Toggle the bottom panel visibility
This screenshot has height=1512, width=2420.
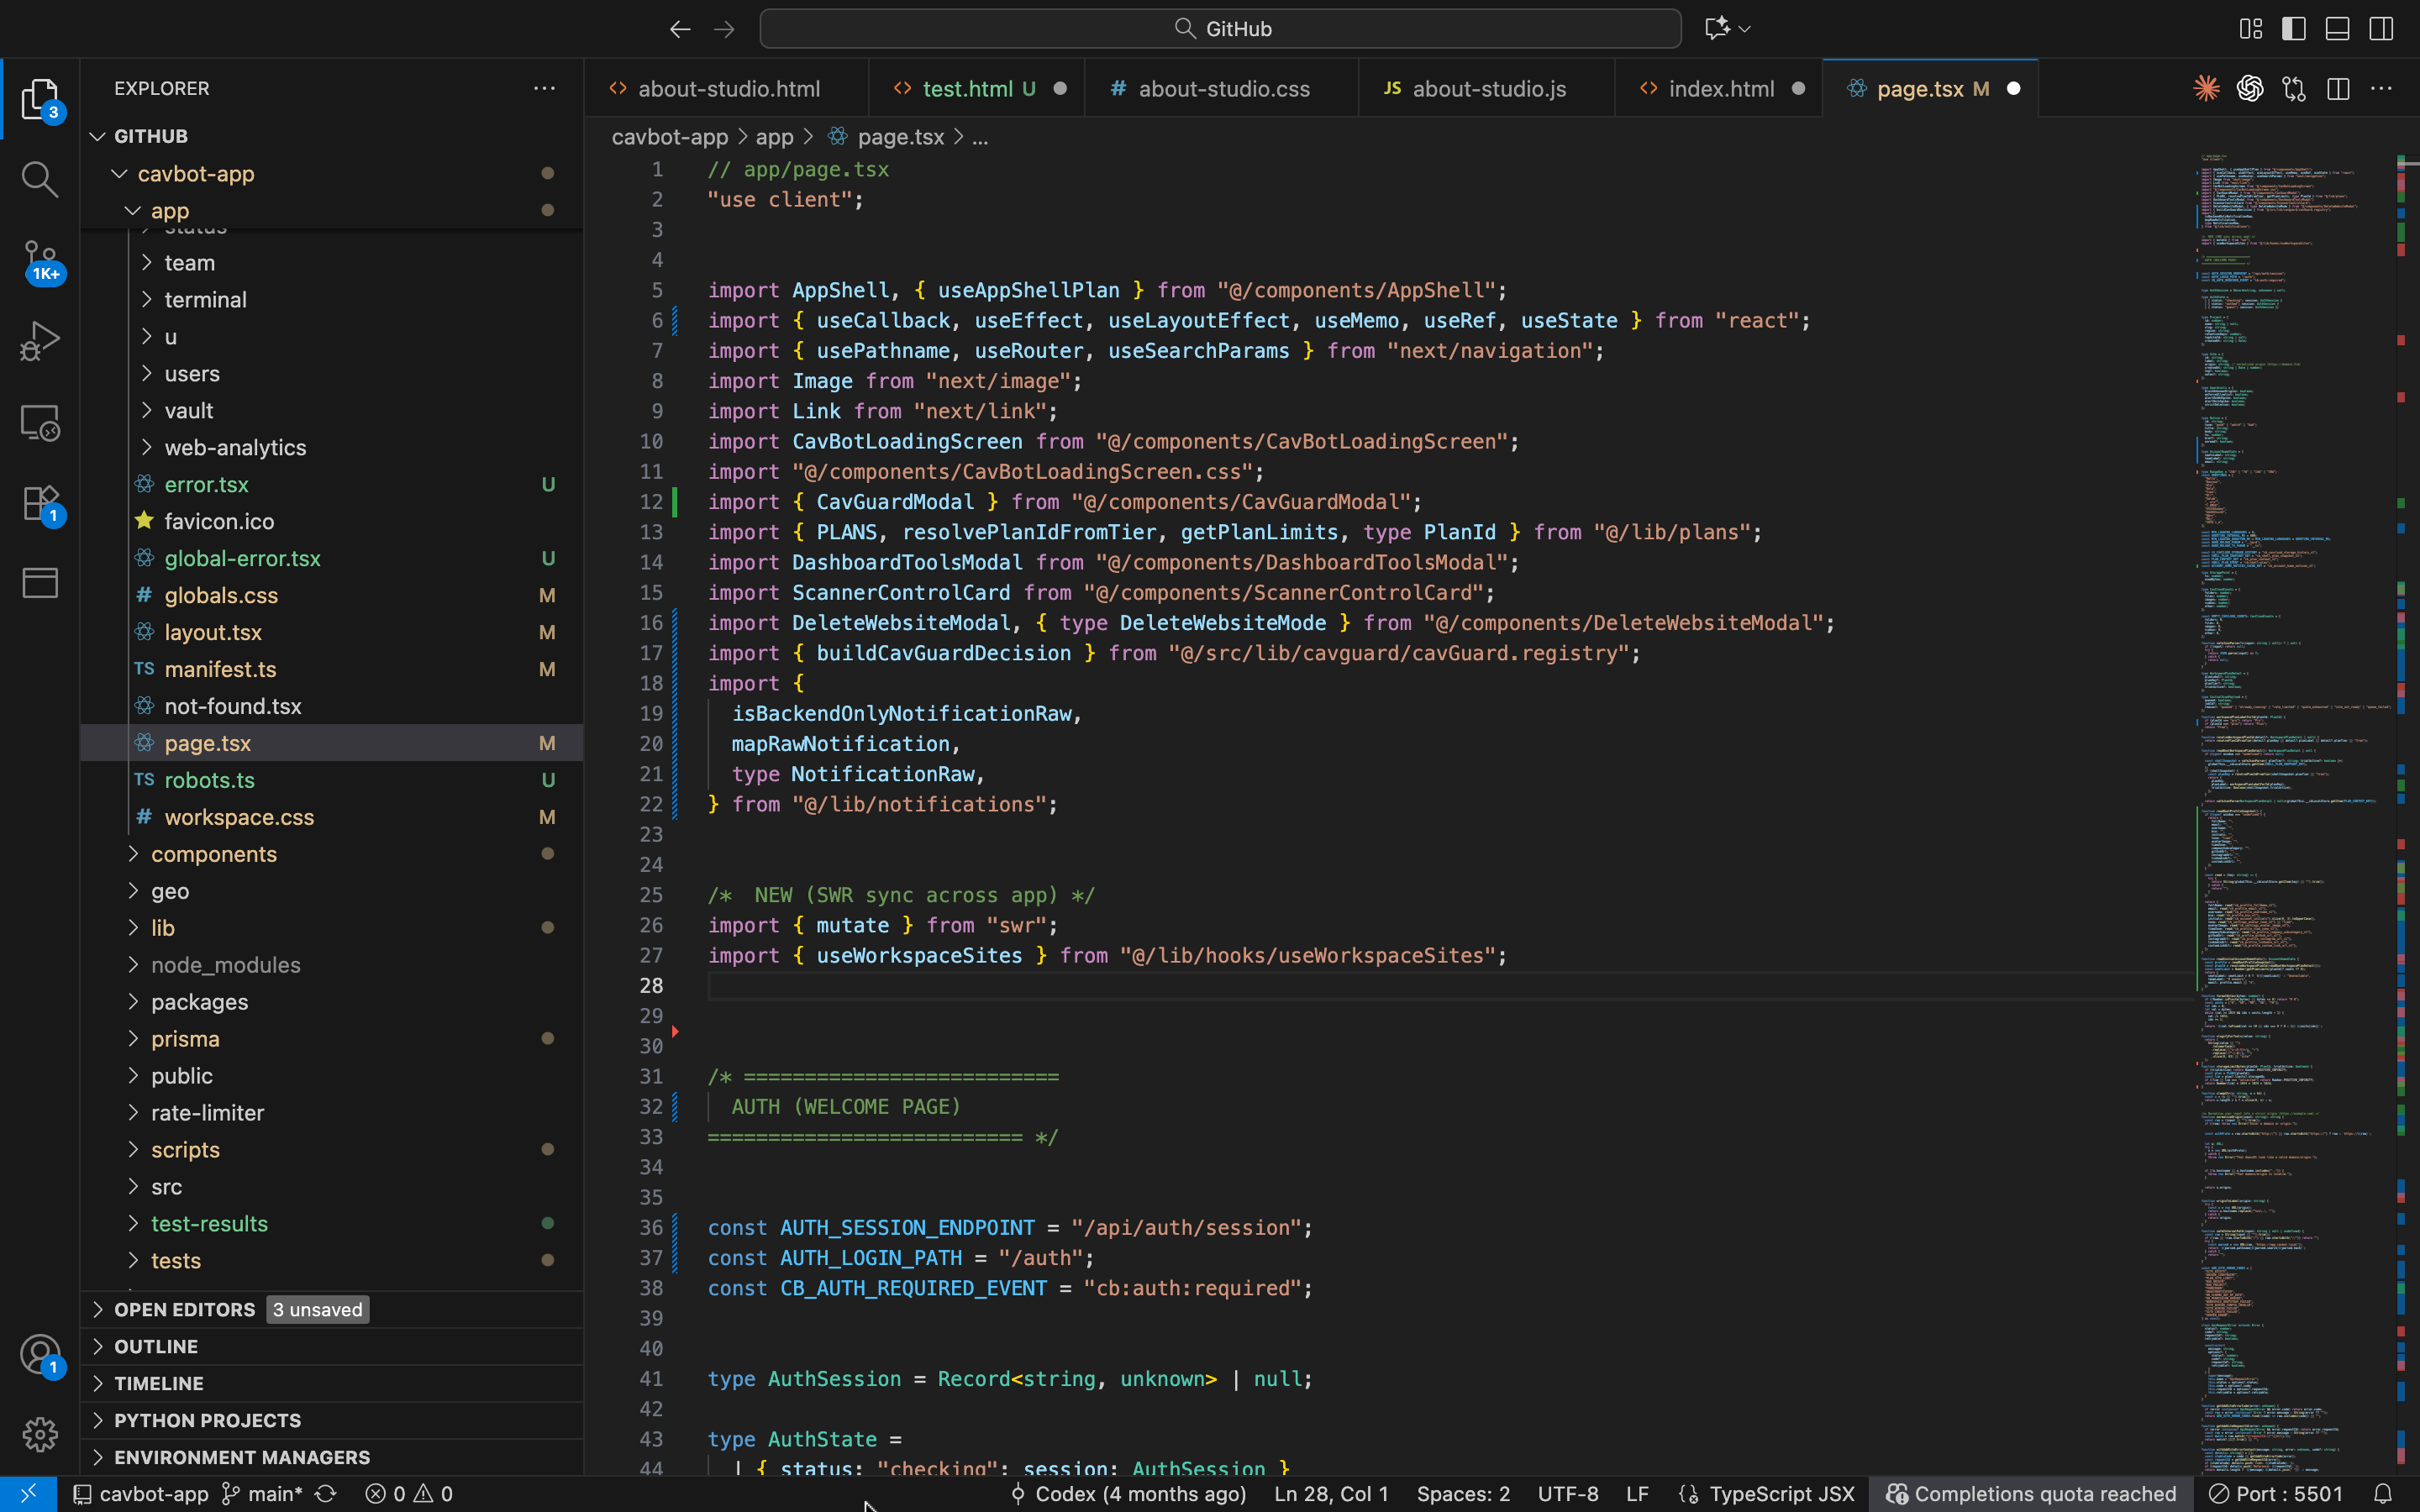(2338, 29)
